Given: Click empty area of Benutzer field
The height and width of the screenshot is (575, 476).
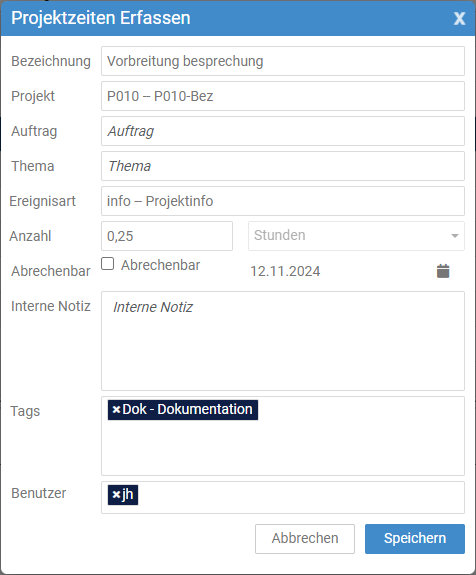Looking at the screenshot, I should (301, 498).
